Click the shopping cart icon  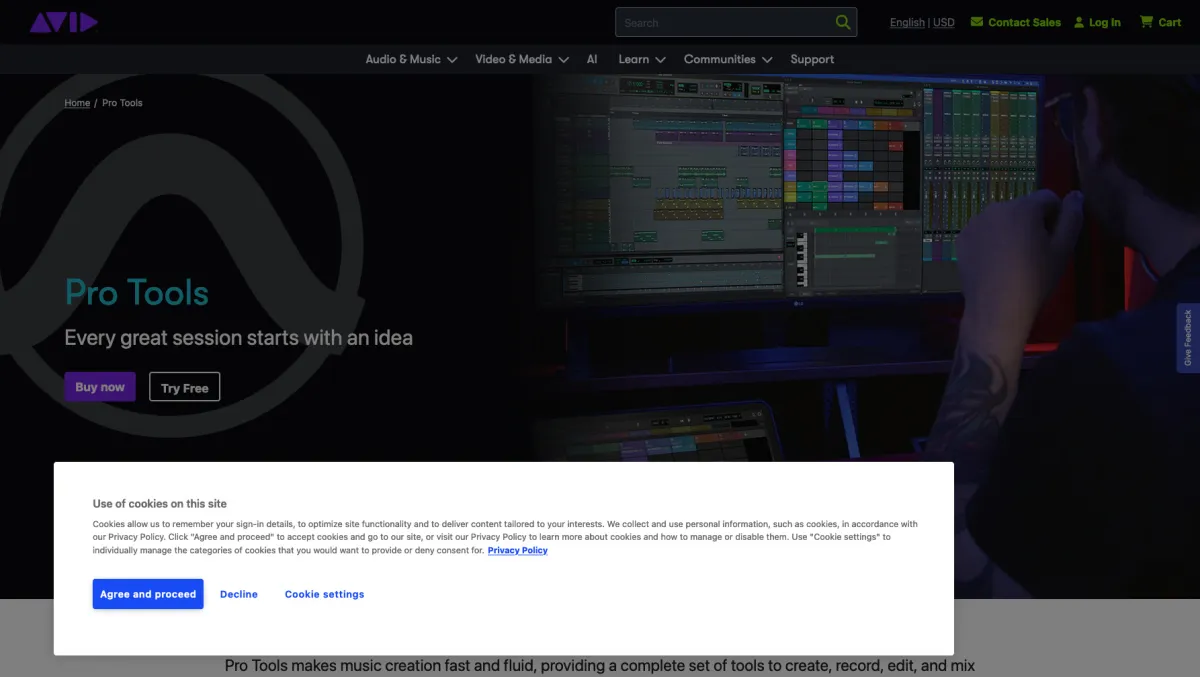coord(1146,22)
